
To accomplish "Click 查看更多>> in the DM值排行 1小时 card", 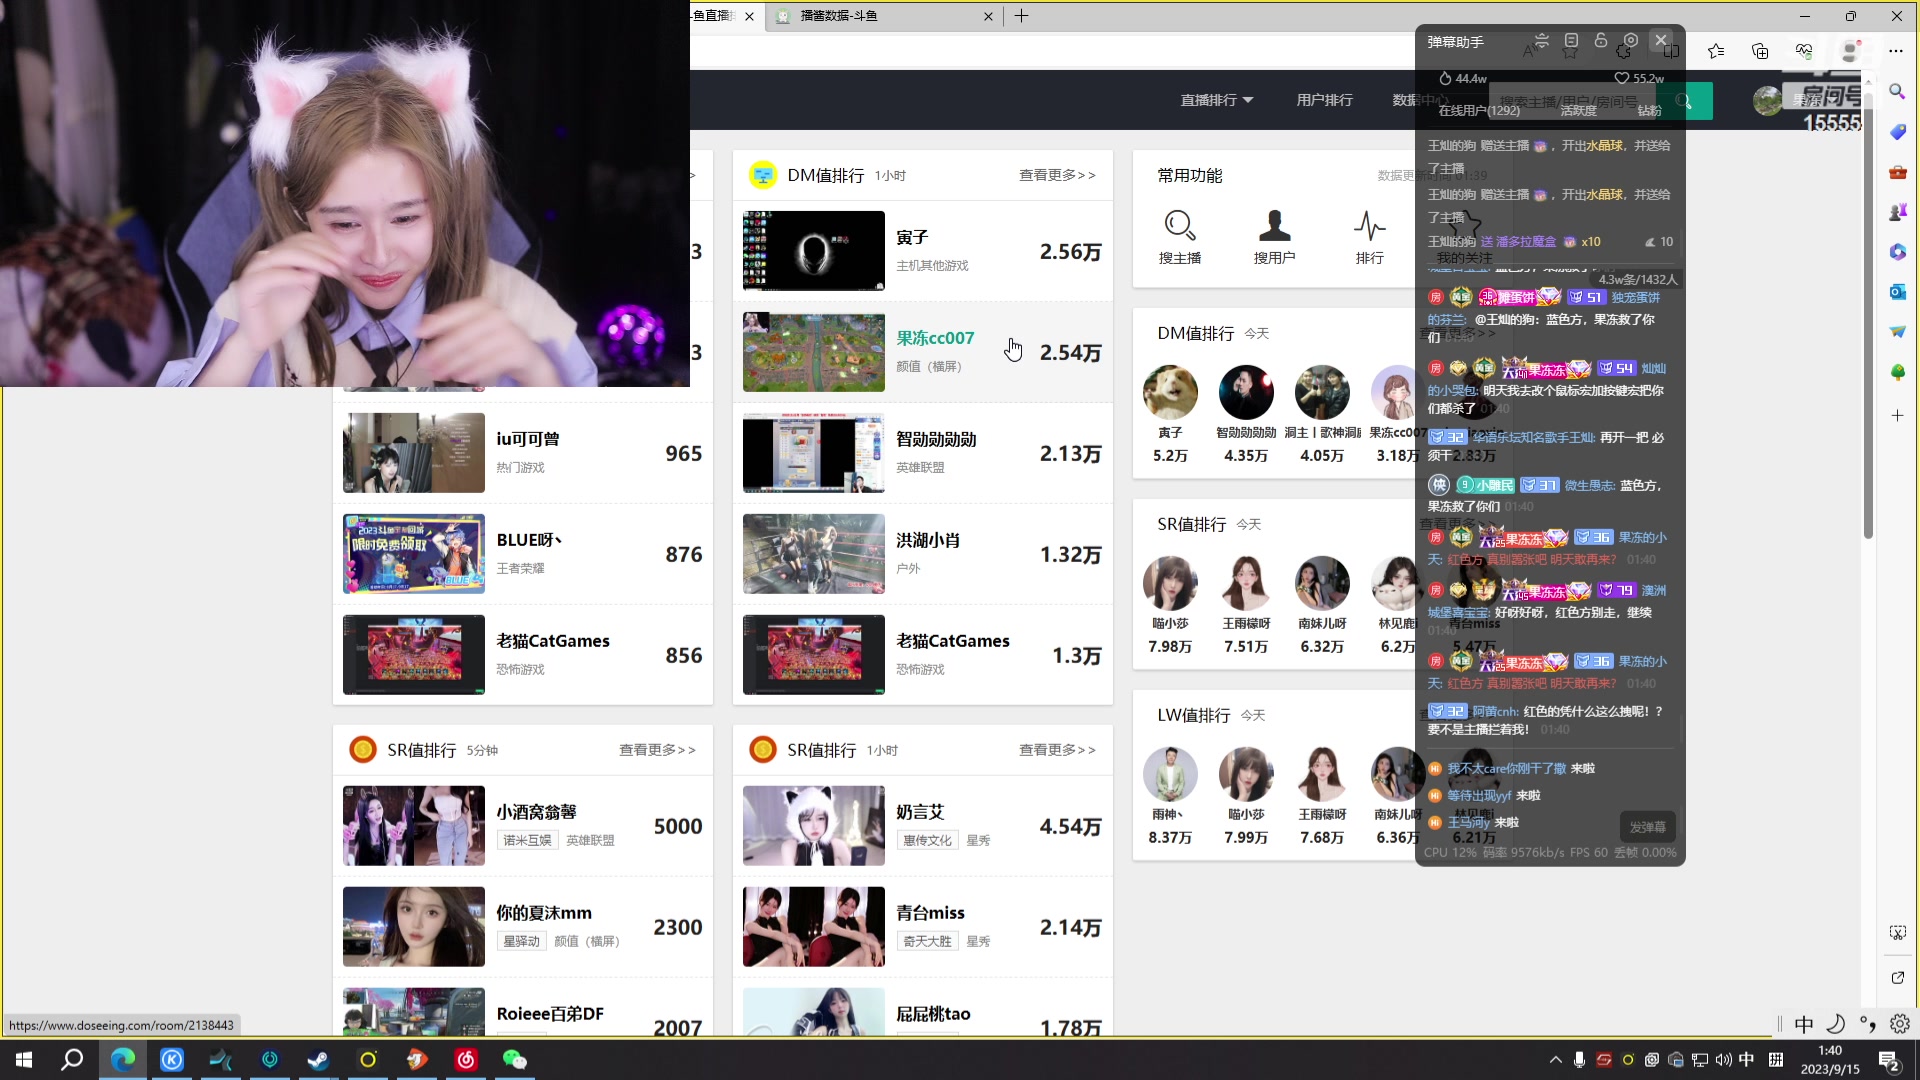I will point(1057,175).
